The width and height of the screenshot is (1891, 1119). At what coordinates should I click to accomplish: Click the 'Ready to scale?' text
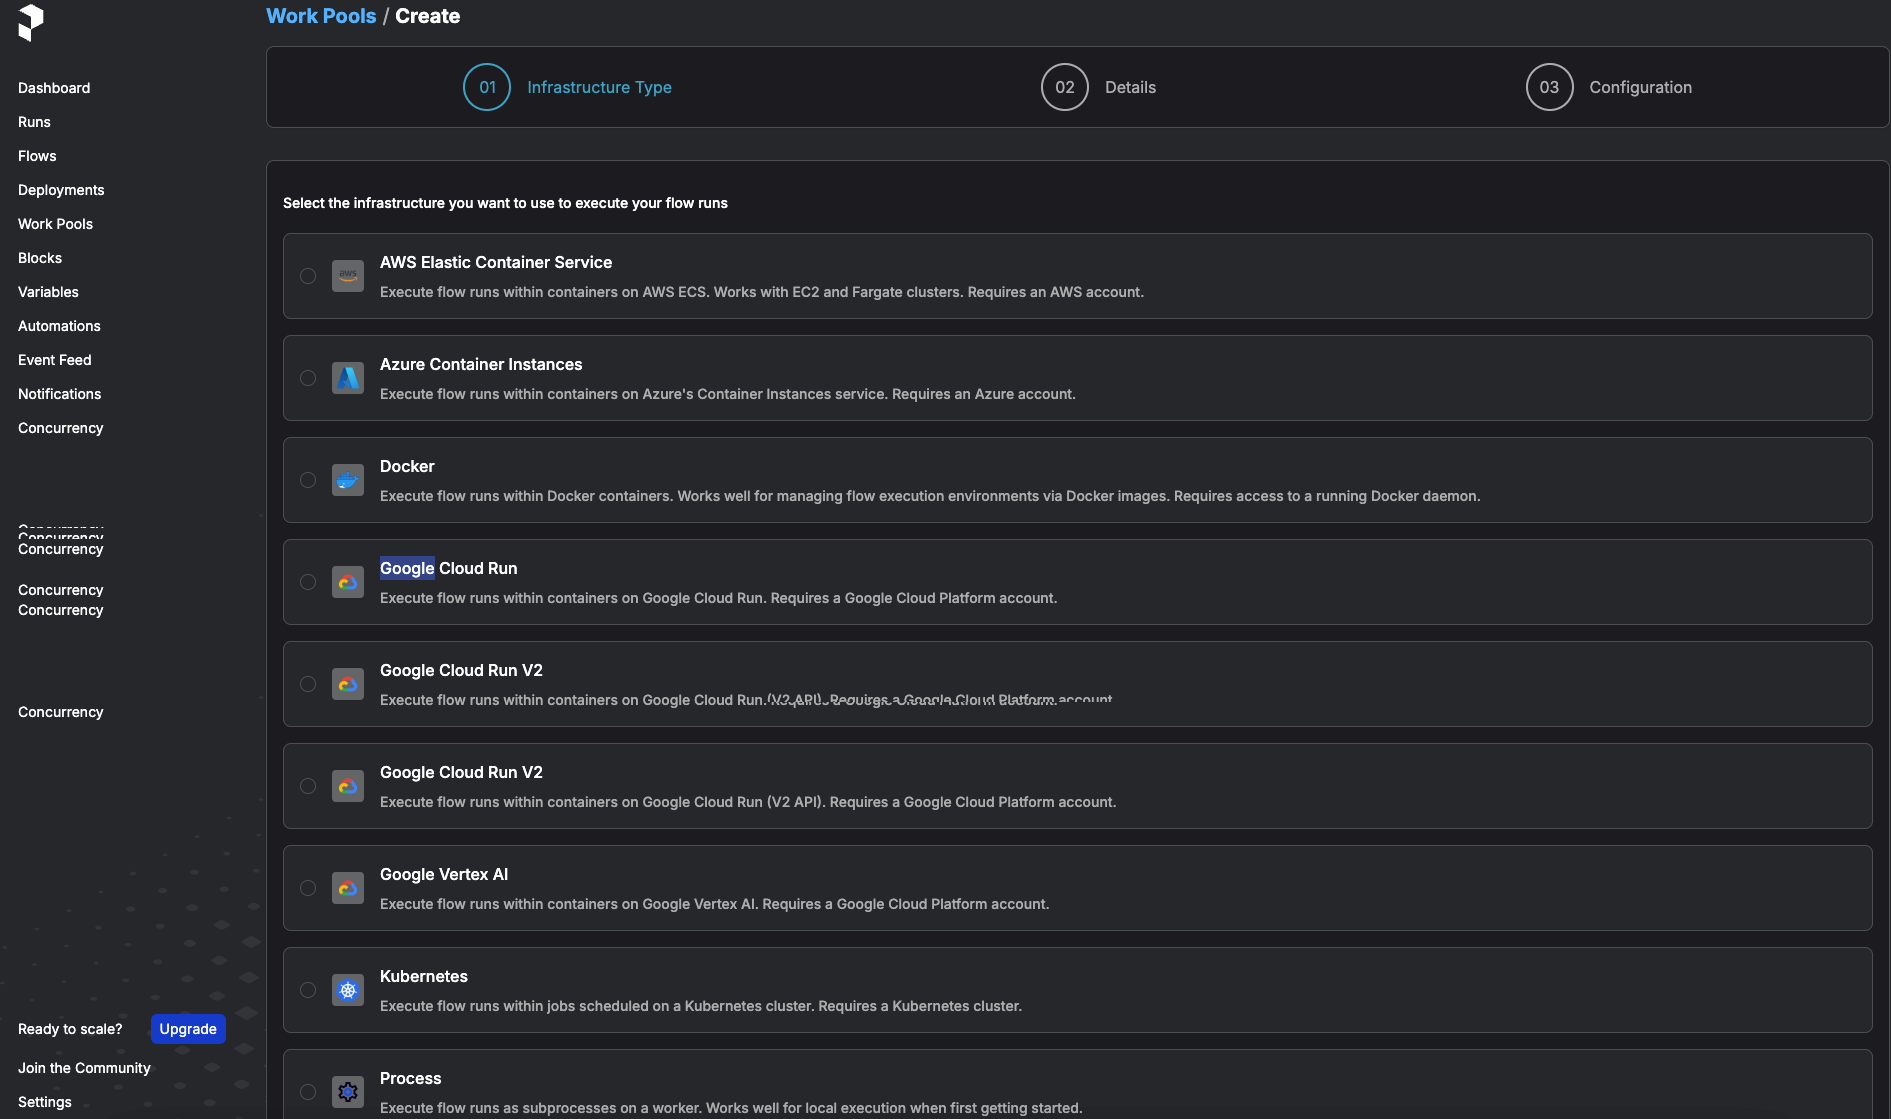point(70,1029)
